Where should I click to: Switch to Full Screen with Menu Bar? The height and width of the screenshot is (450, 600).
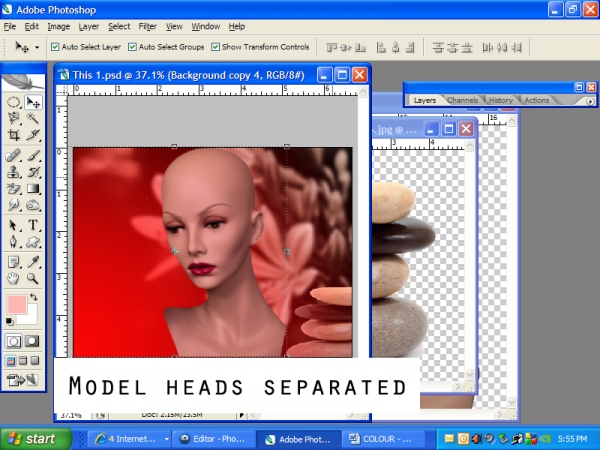23,360
